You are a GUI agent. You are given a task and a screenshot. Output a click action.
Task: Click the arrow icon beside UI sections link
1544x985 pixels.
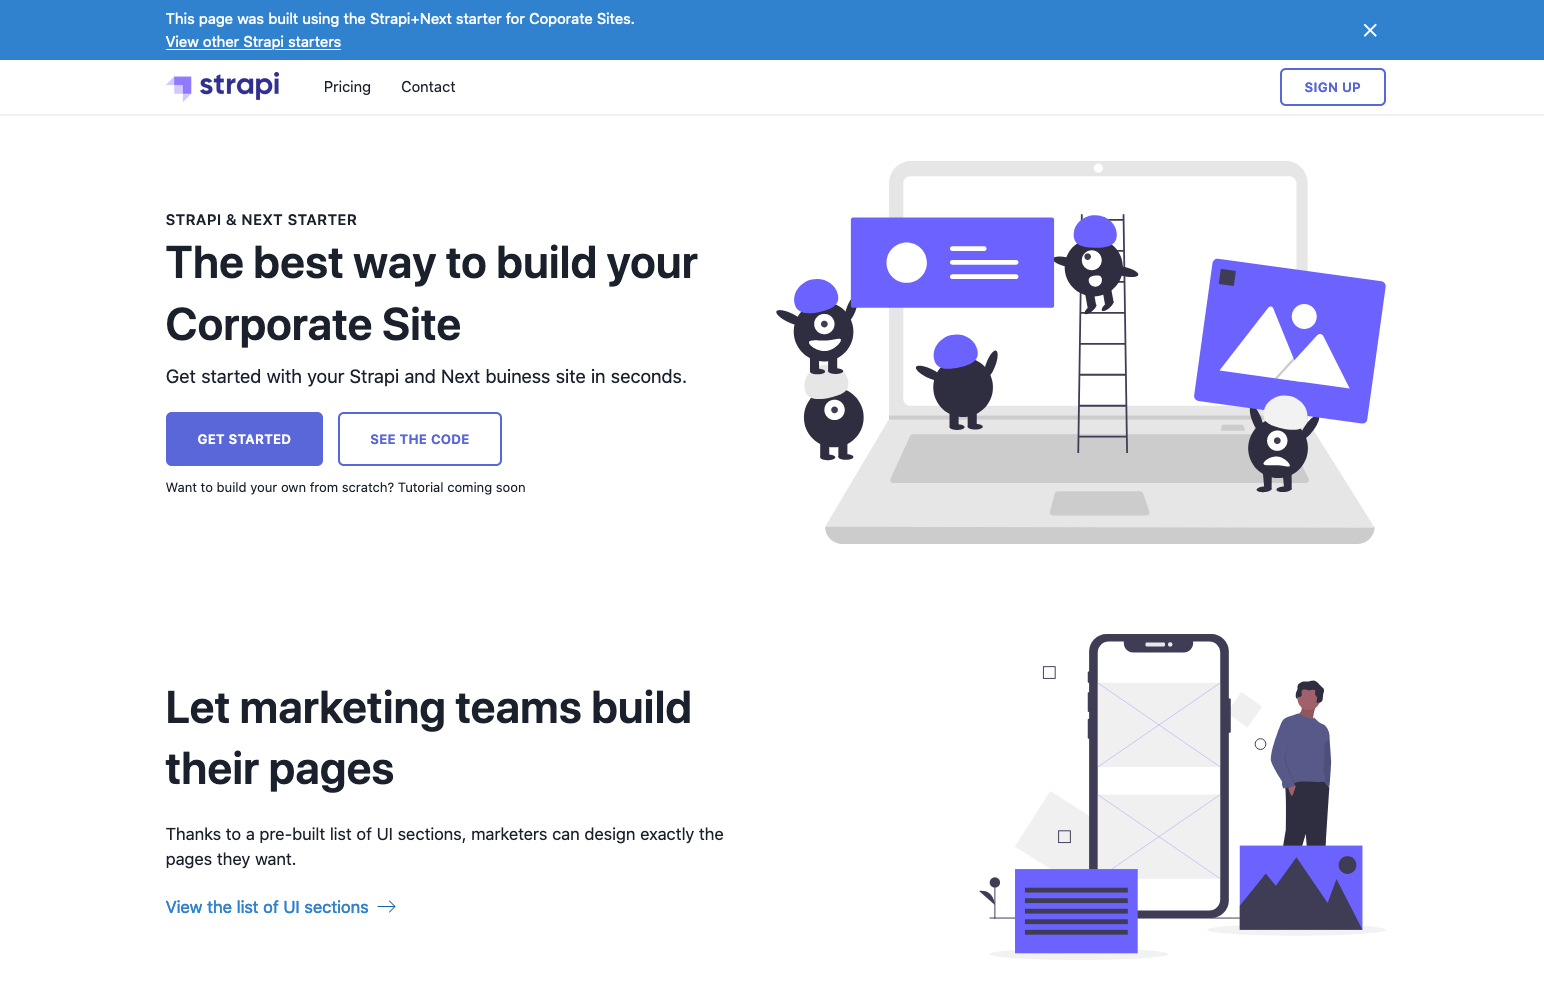click(x=387, y=907)
